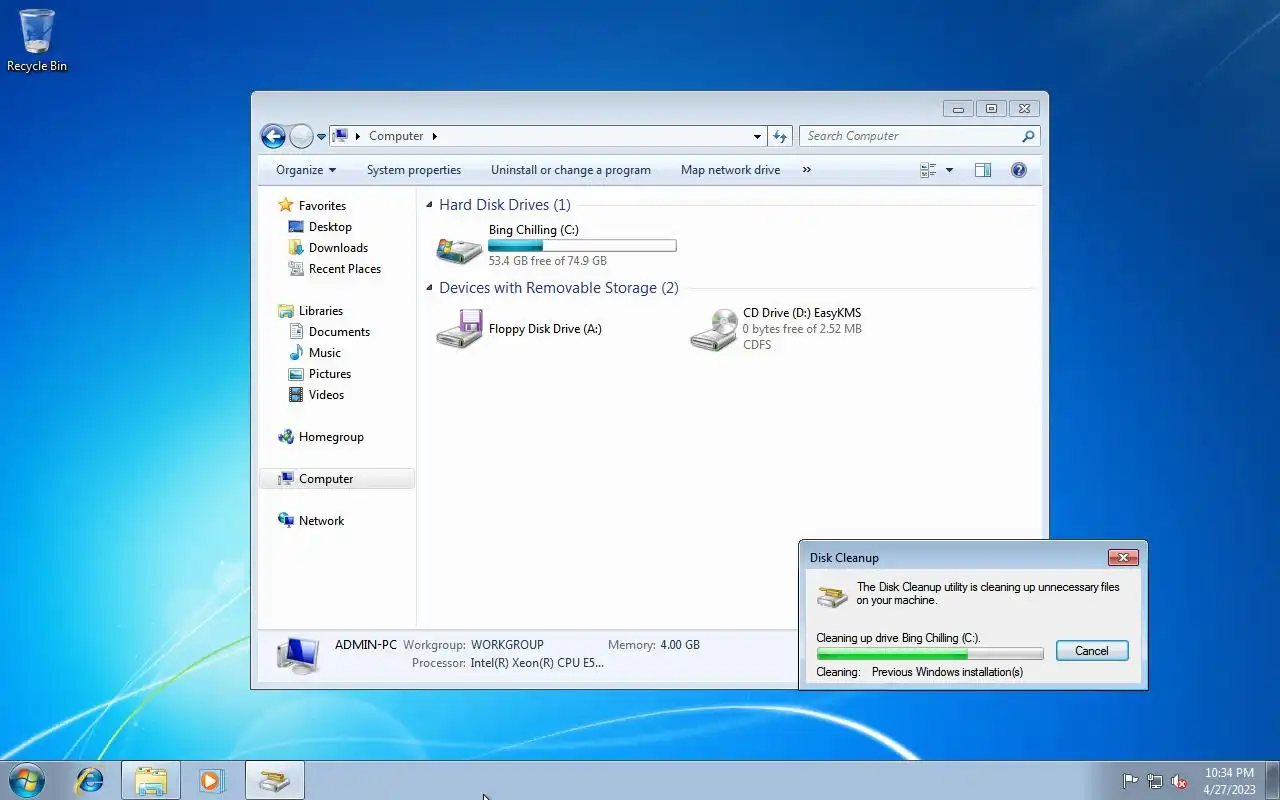Open the Documents library

pos(339,332)
